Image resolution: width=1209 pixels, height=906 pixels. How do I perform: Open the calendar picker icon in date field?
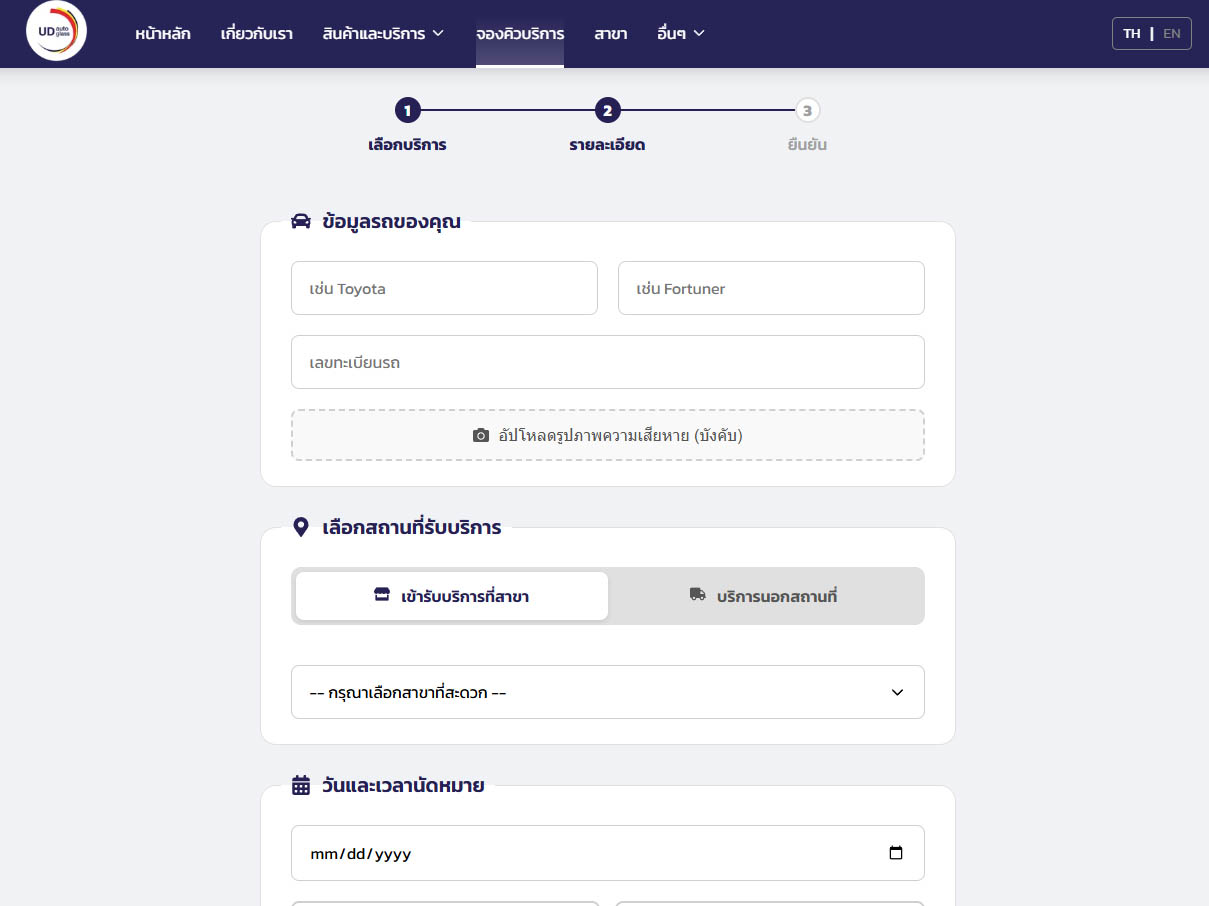pos(895,853)
